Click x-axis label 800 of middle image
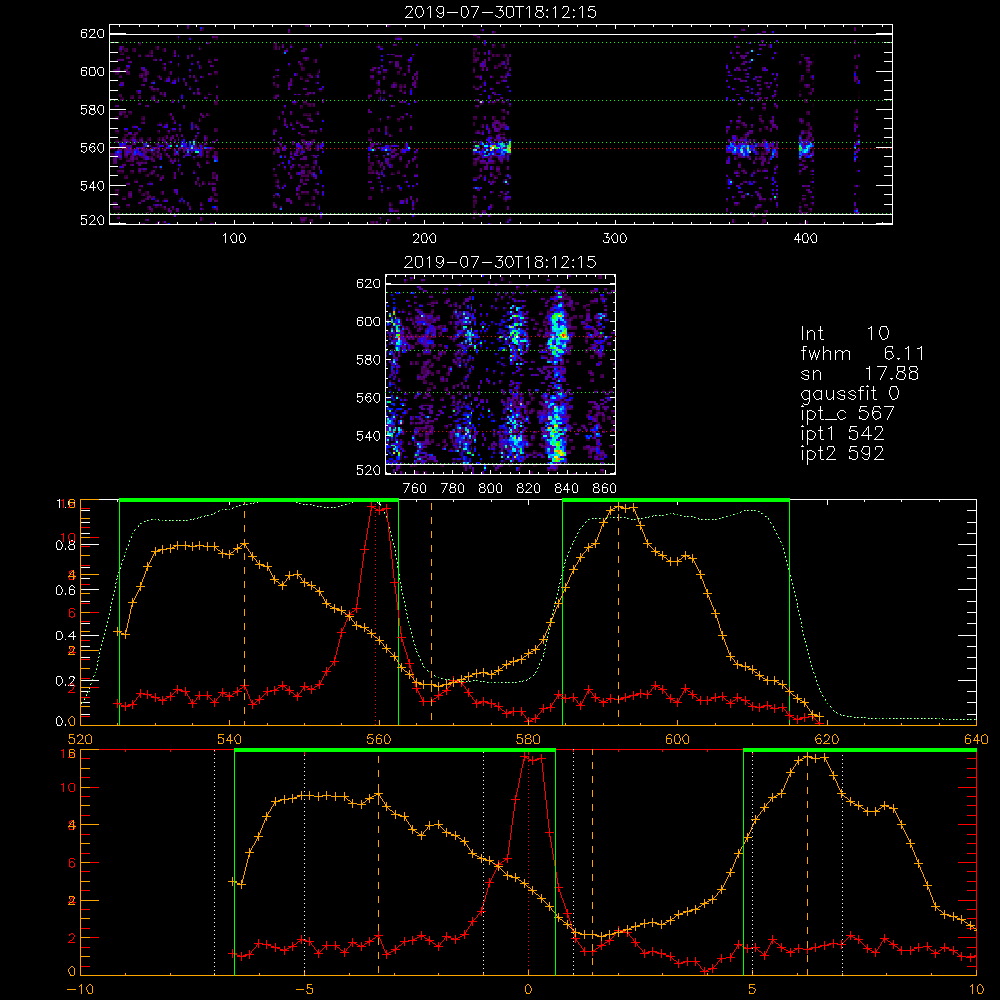This screenshot has width=1000, height=1000. (x=490, y=489)
